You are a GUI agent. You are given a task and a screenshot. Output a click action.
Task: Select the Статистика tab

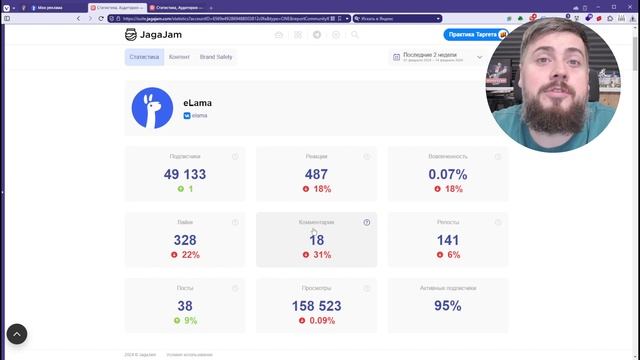(x=144, y=57)
